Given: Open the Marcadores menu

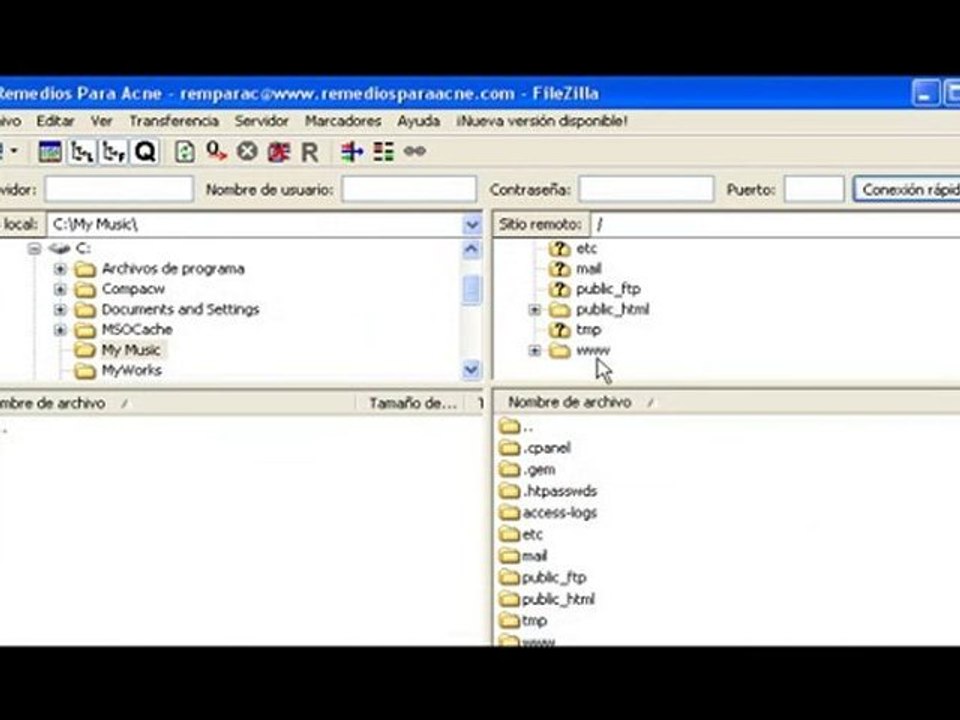Looking at the screenshot, I should [343, 121].
